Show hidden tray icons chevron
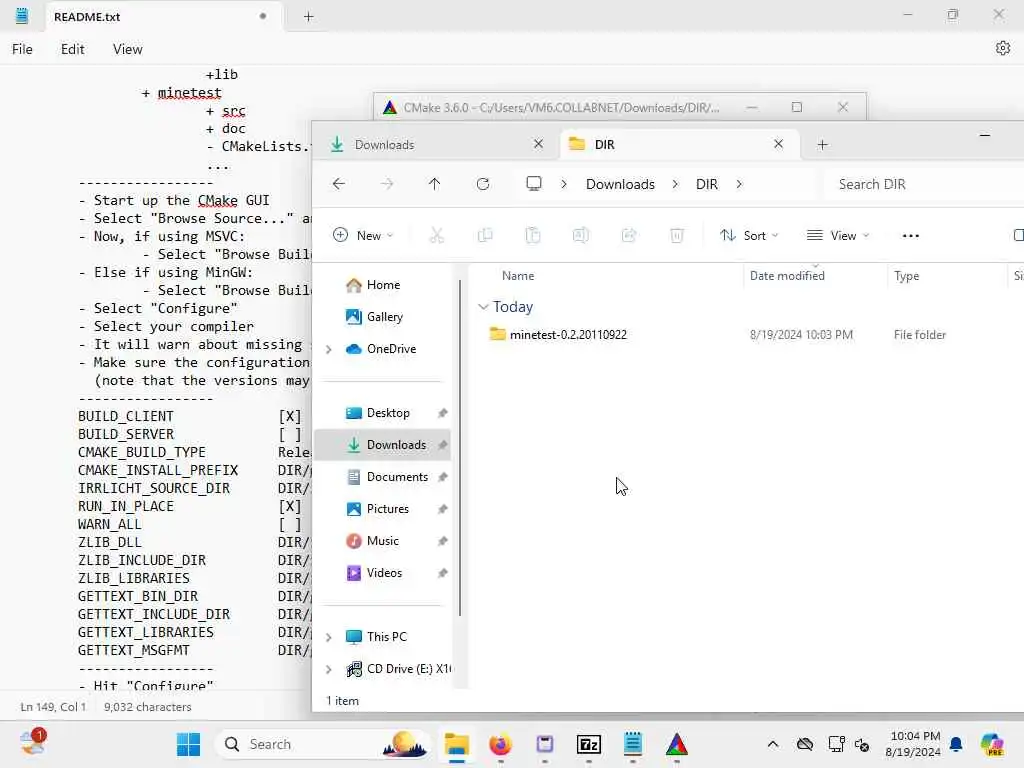 pyautogui.click(x=773, y=744)
